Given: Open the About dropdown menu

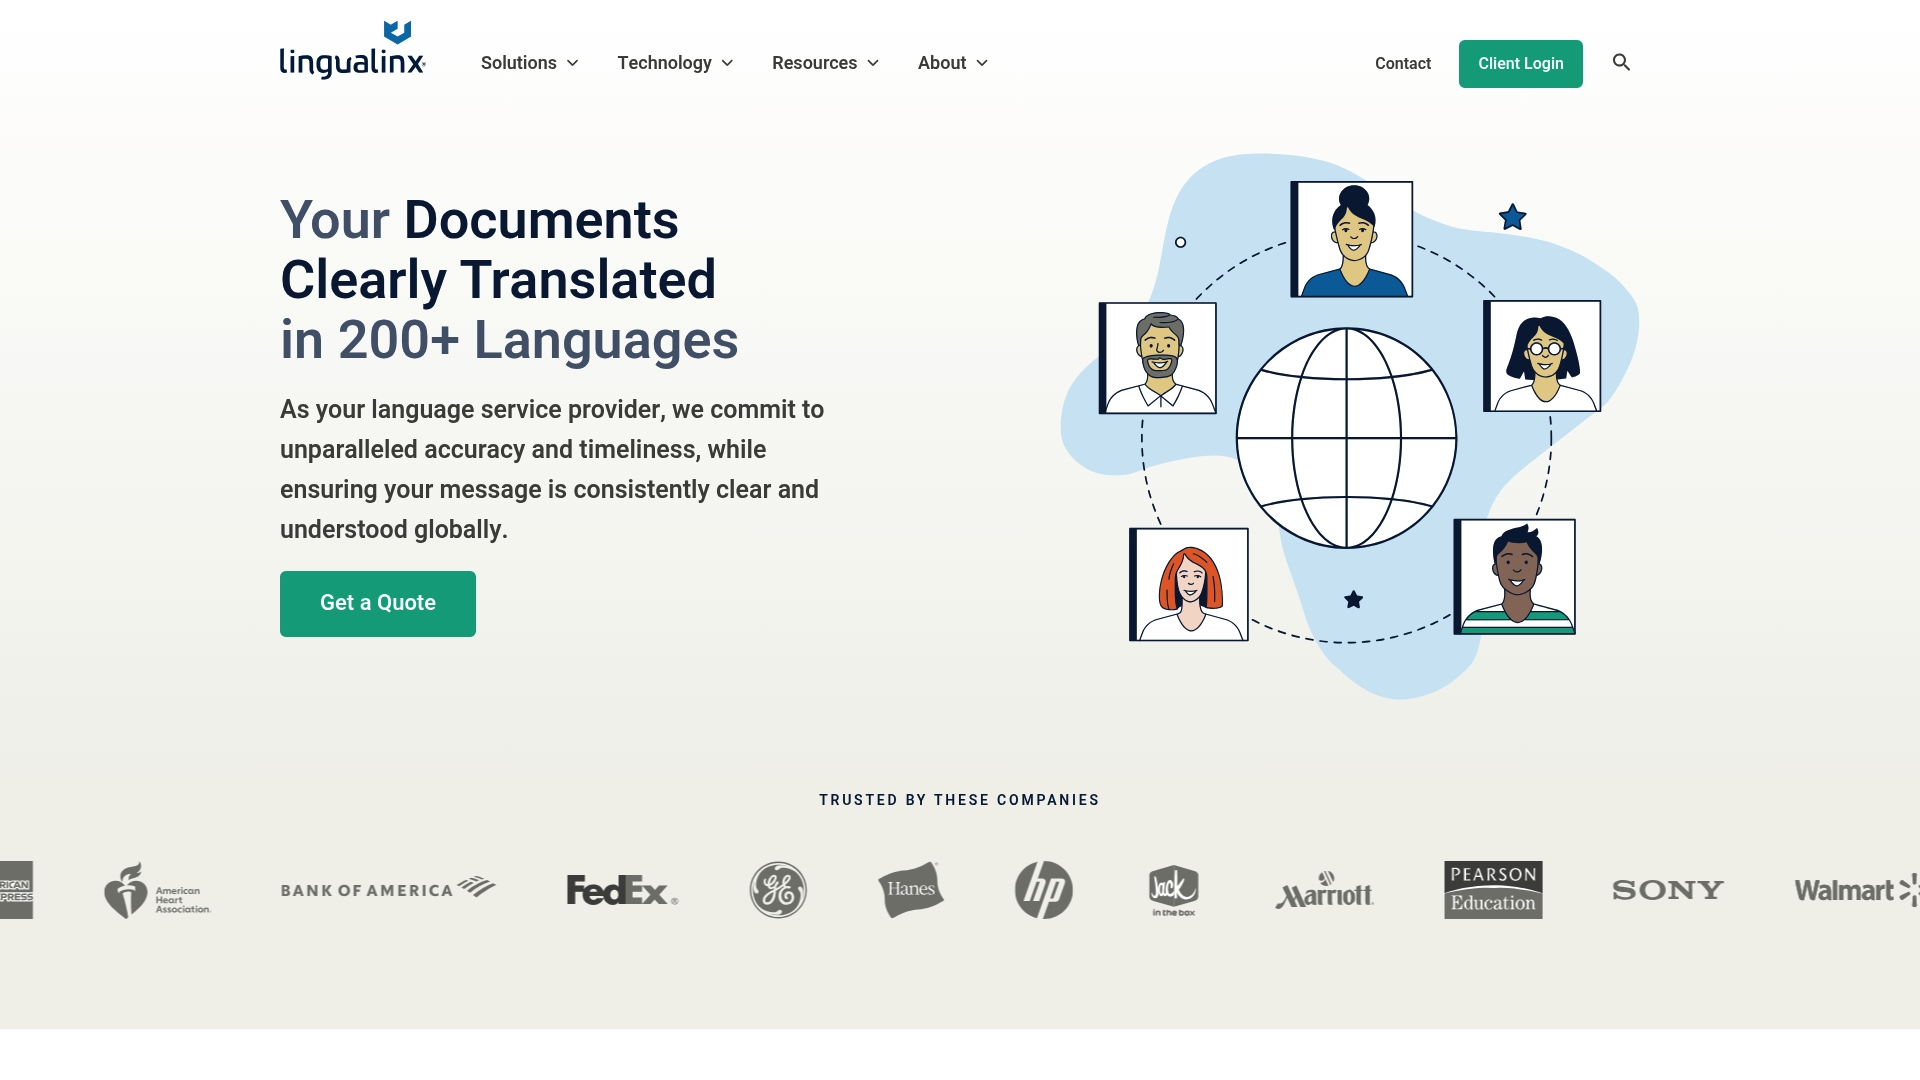Looking at the screenshot, I should (951, 62).
